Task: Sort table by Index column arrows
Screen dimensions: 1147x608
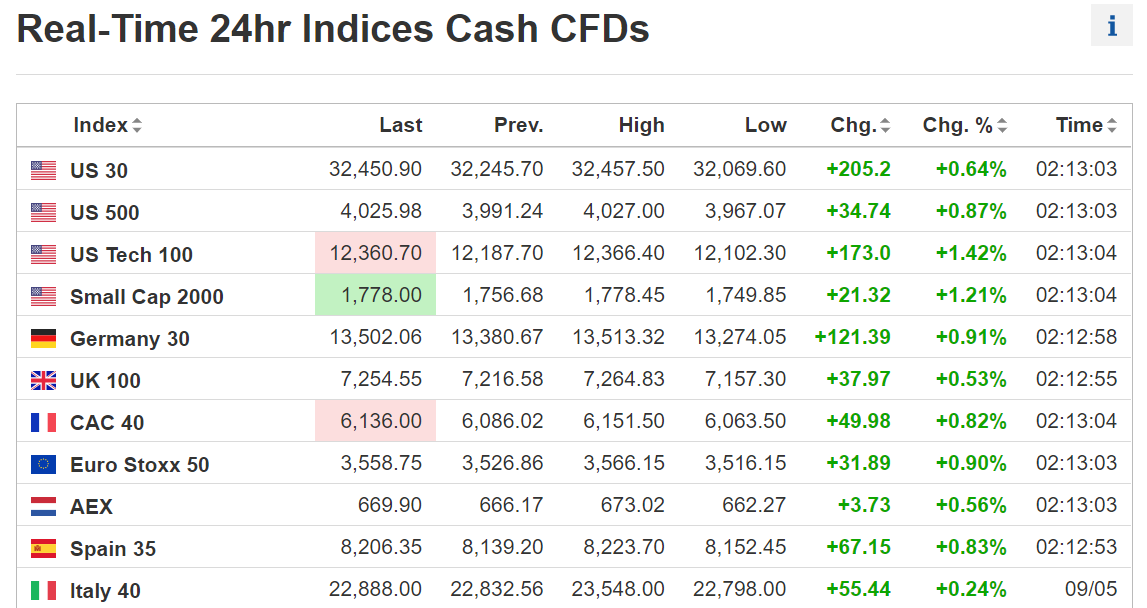Action: 137,126
